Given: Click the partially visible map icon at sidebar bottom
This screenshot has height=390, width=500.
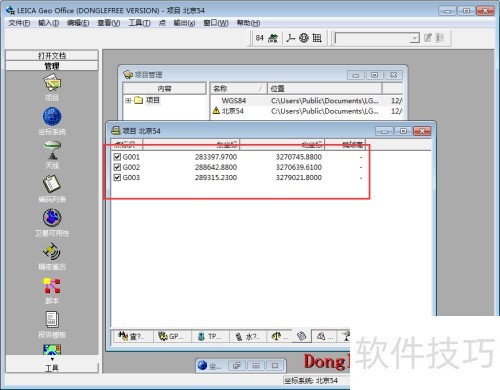Looking at the screenshot, I should pos(52,350).
